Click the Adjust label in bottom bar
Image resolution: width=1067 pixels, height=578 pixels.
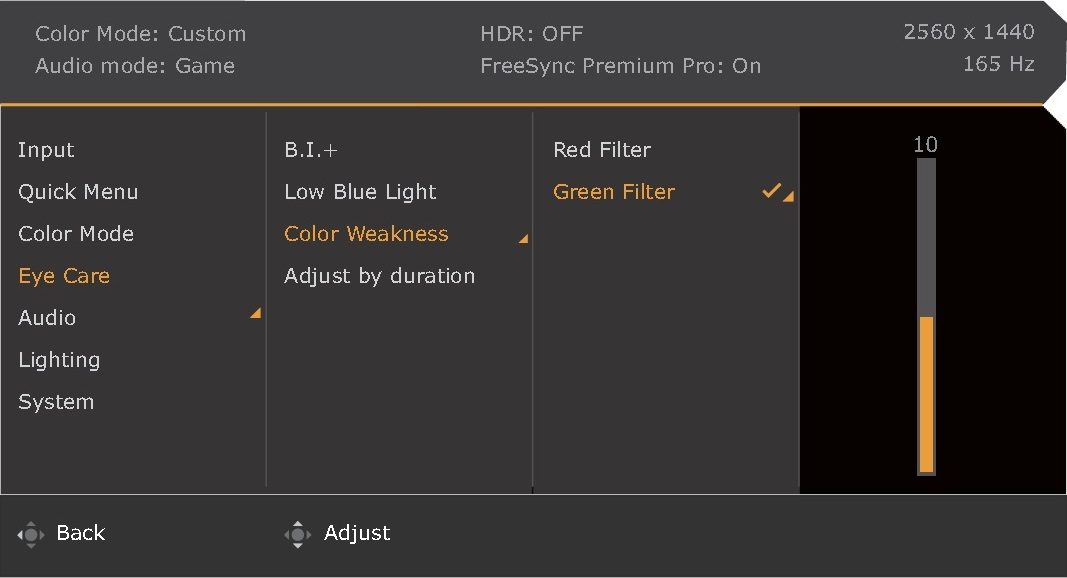click(357, 533)
